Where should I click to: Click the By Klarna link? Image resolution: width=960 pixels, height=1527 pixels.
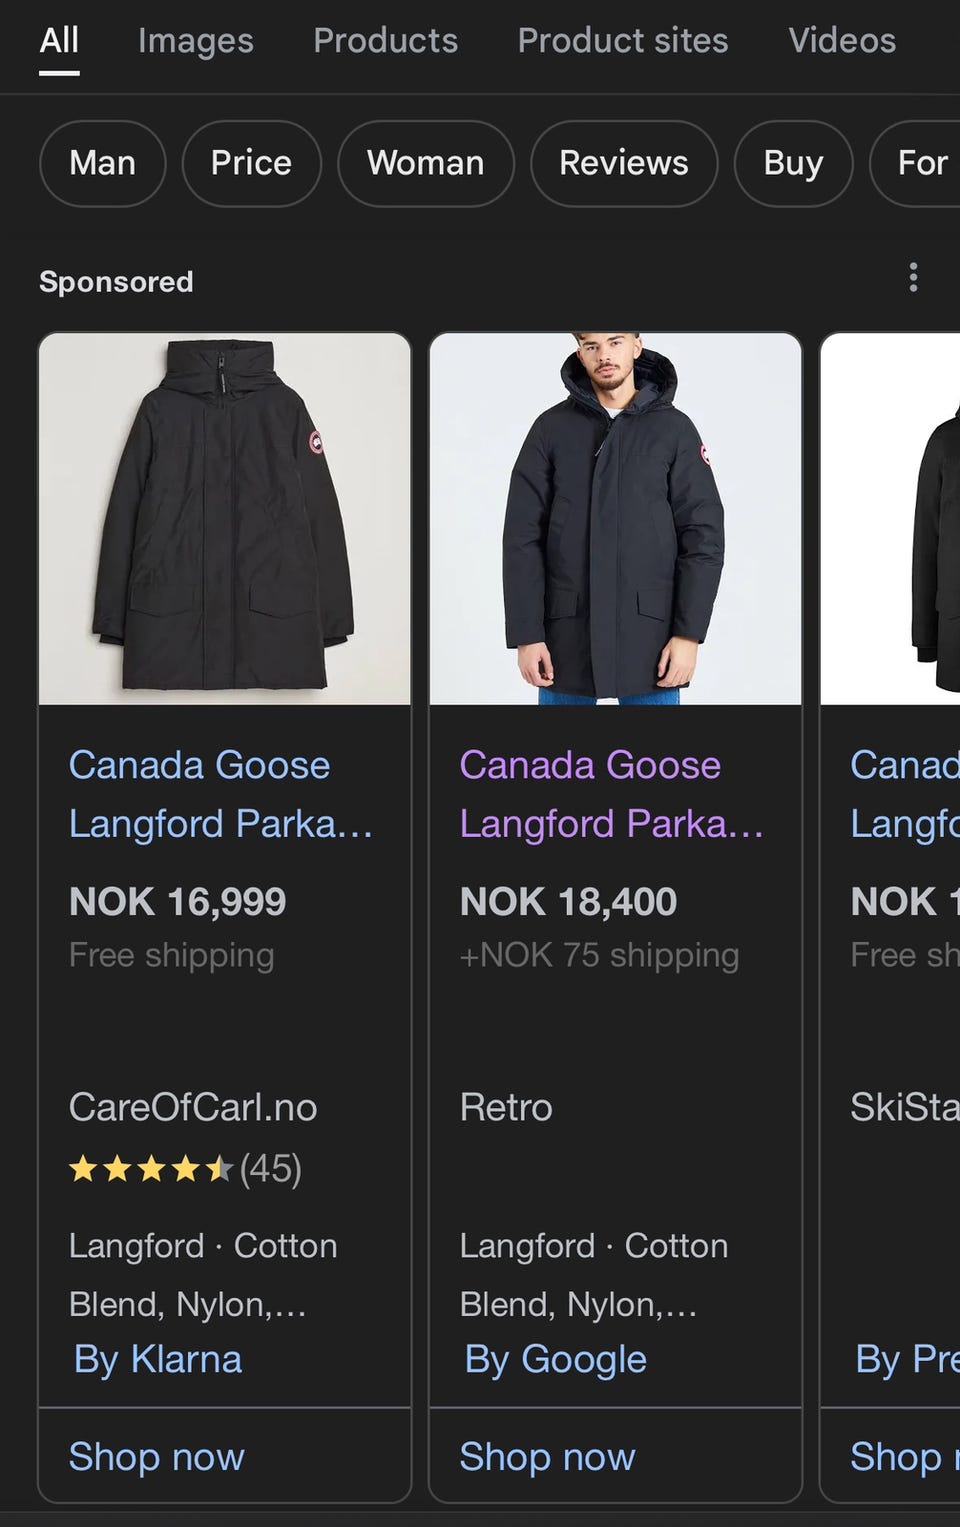(x=158, y=1359)
